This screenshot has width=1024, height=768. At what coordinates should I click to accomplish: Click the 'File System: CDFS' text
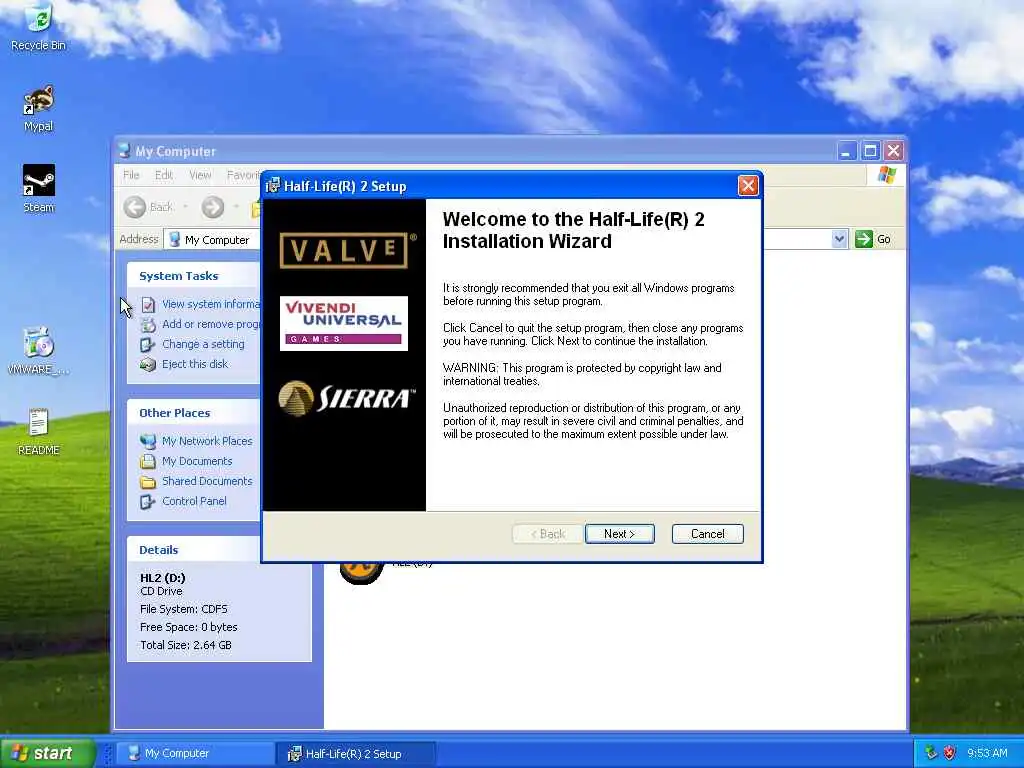point(184,609)
